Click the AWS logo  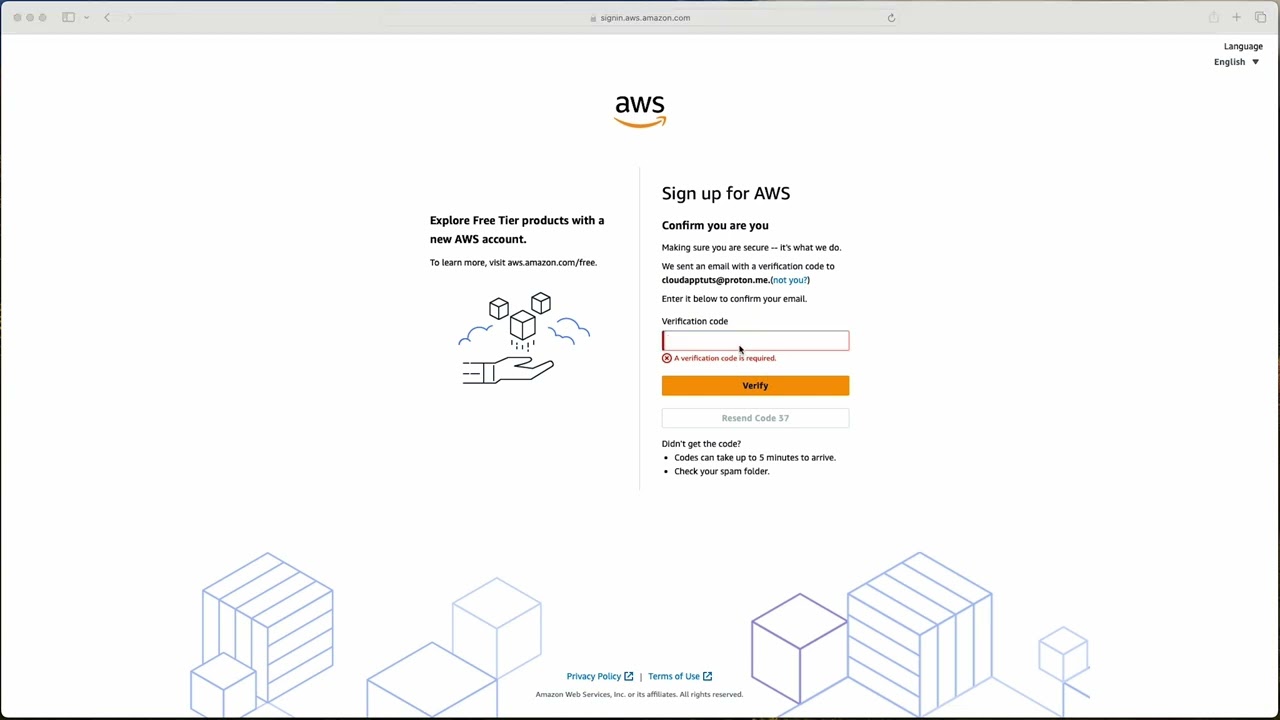click(640, 111)
